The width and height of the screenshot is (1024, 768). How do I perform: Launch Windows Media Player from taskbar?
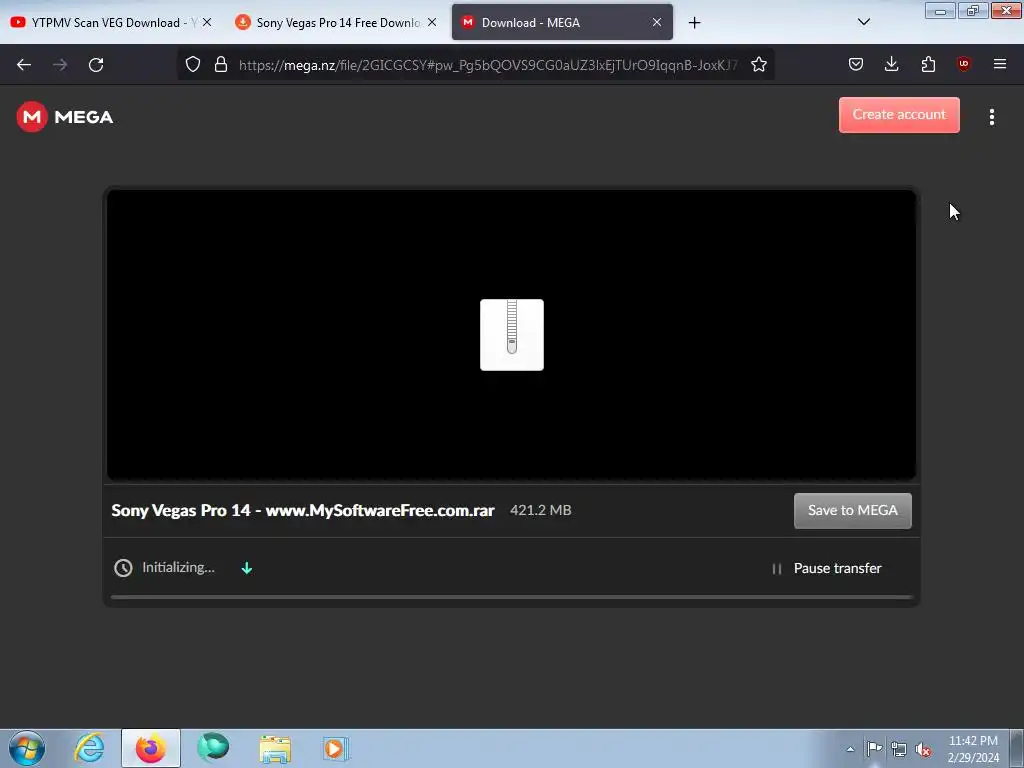click(x=336, y=748)
